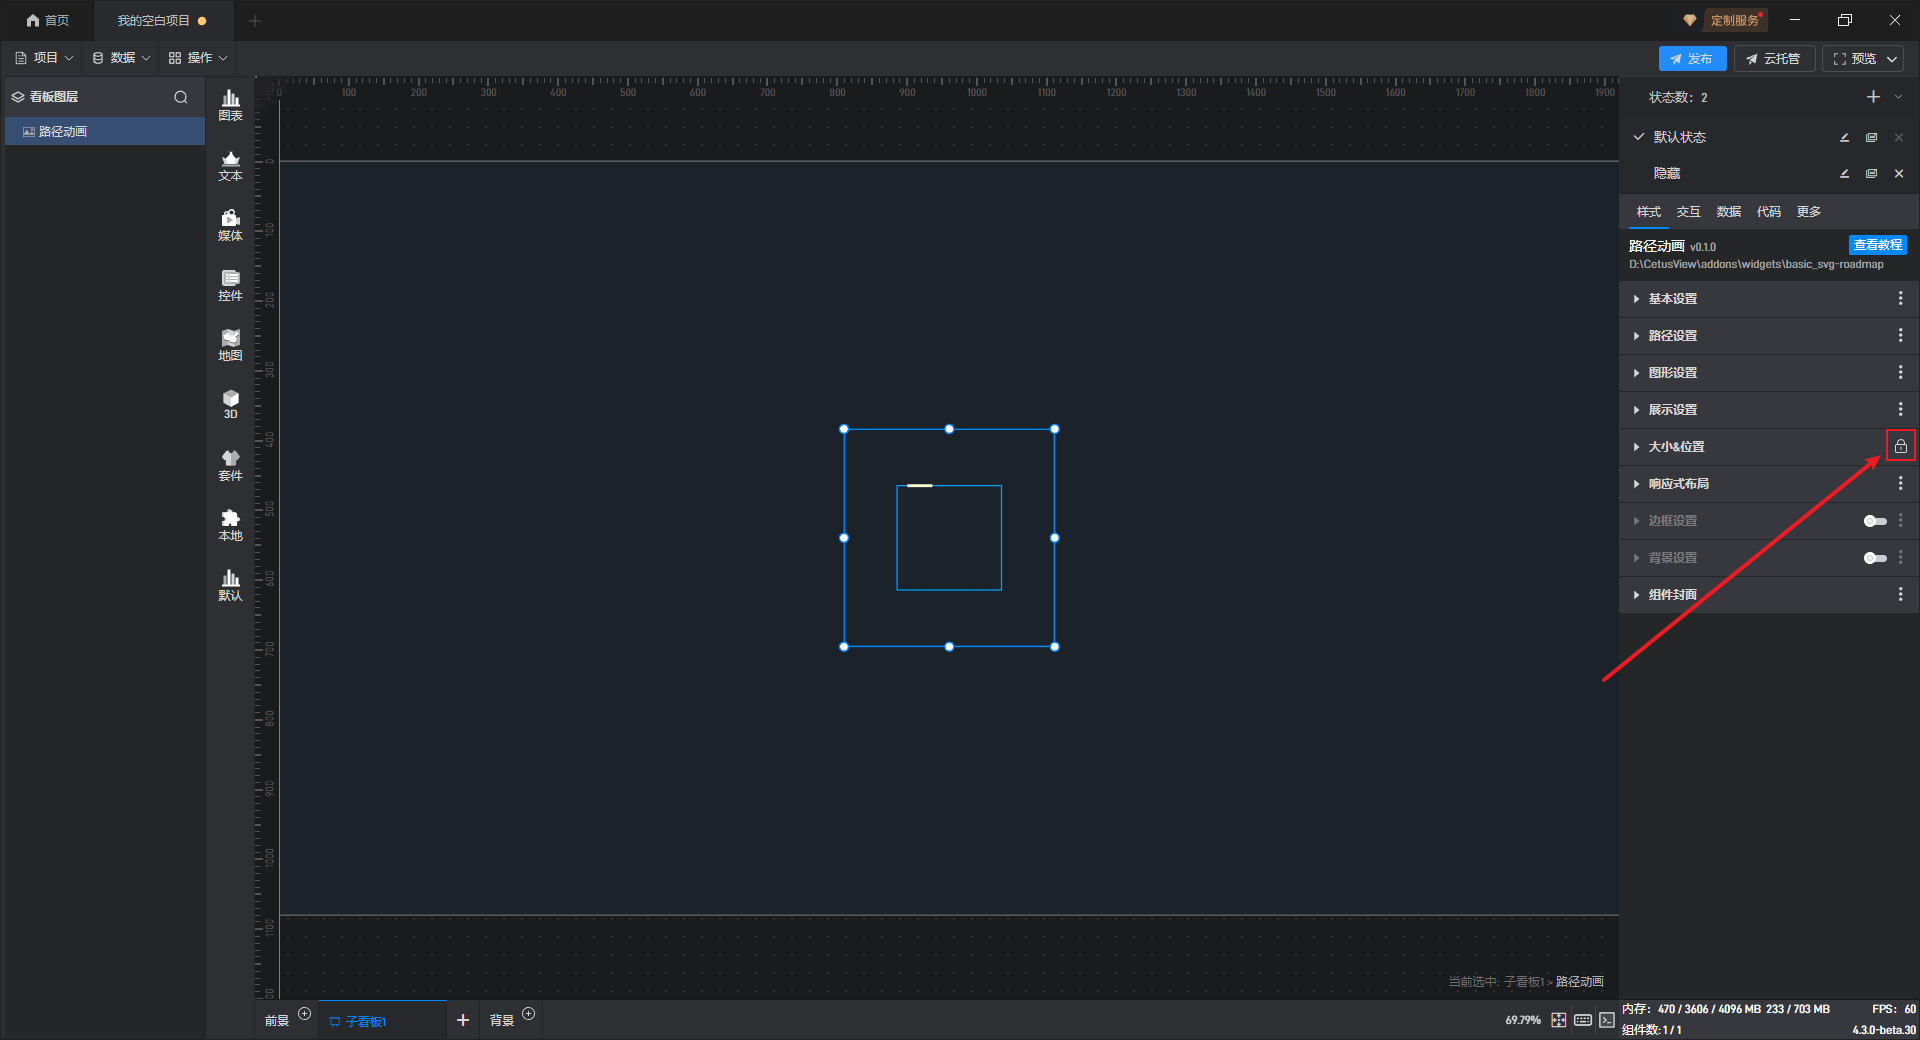Image resolution: width=1920 pixels, height=1040 pixels.
Task: Search layers with the magnifier icon
Action: click(x=181, y=97)
